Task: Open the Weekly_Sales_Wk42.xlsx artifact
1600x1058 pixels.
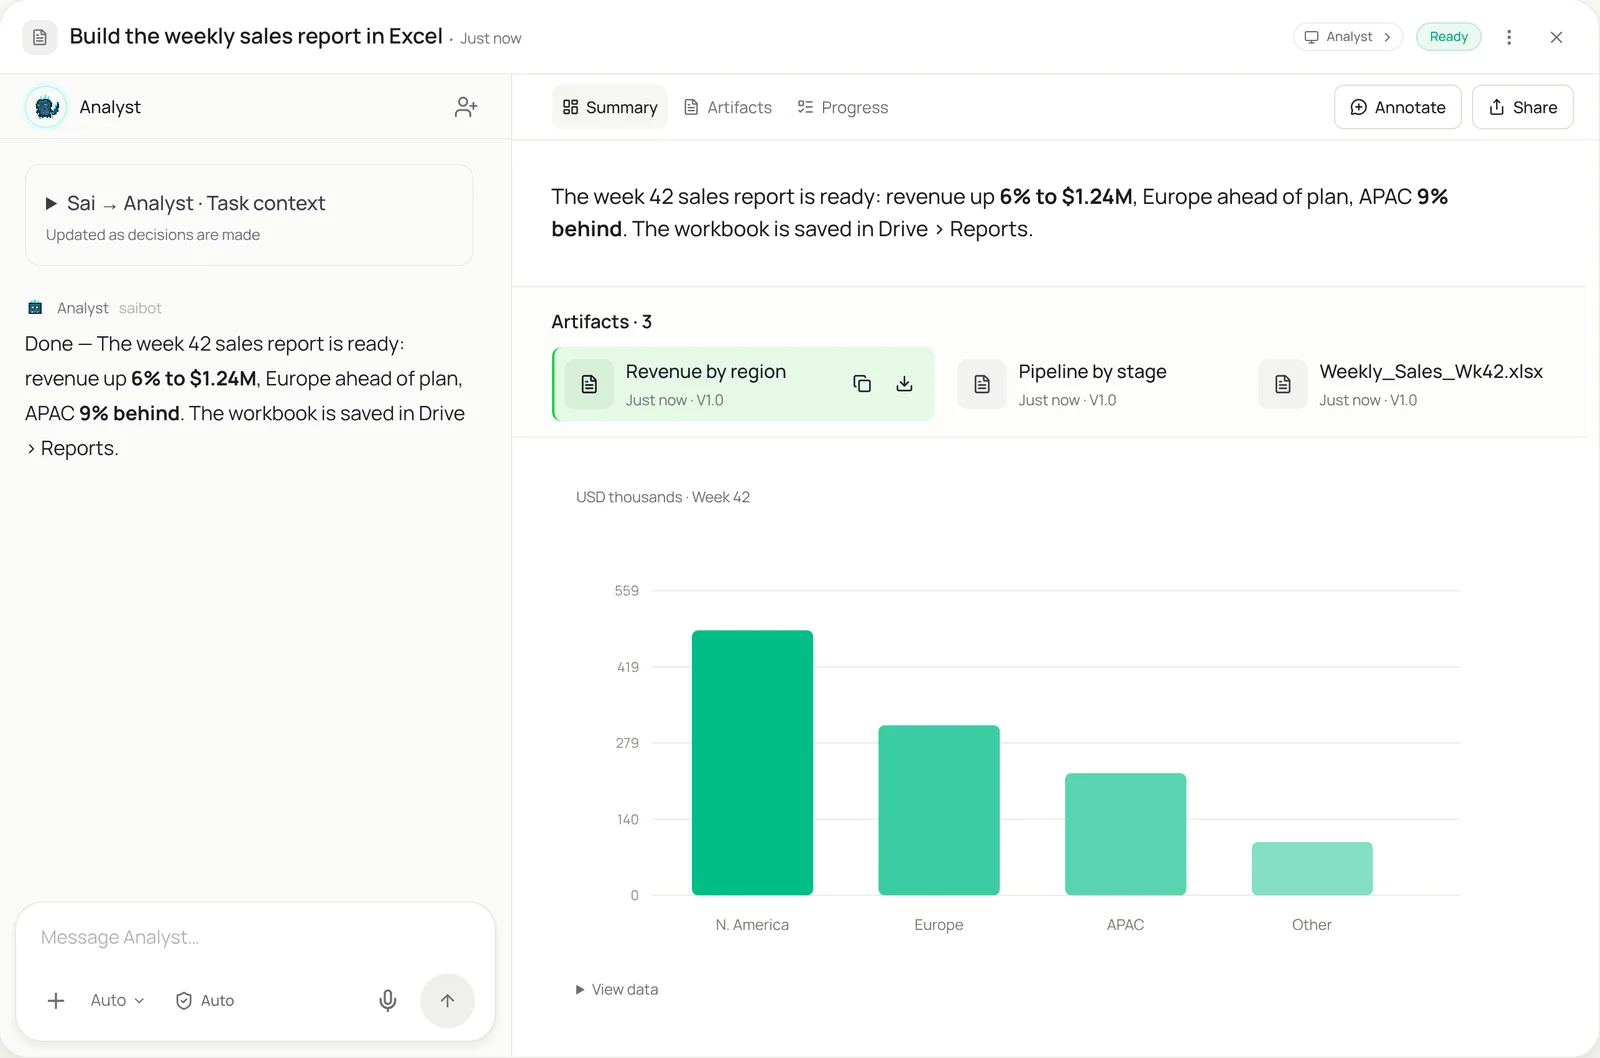Action: click(x=1400, y=384)
